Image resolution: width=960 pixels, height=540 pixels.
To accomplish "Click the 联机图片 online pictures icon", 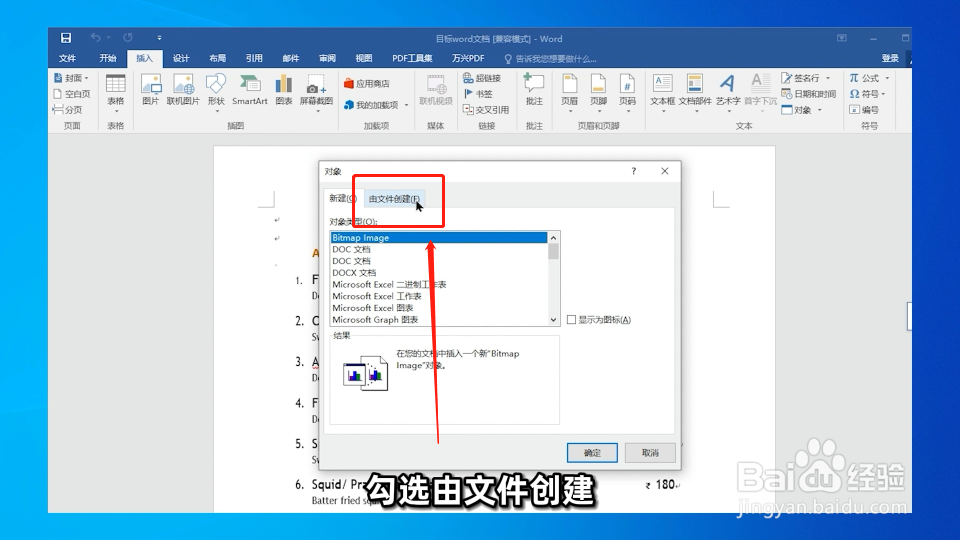I will point(183,90).
